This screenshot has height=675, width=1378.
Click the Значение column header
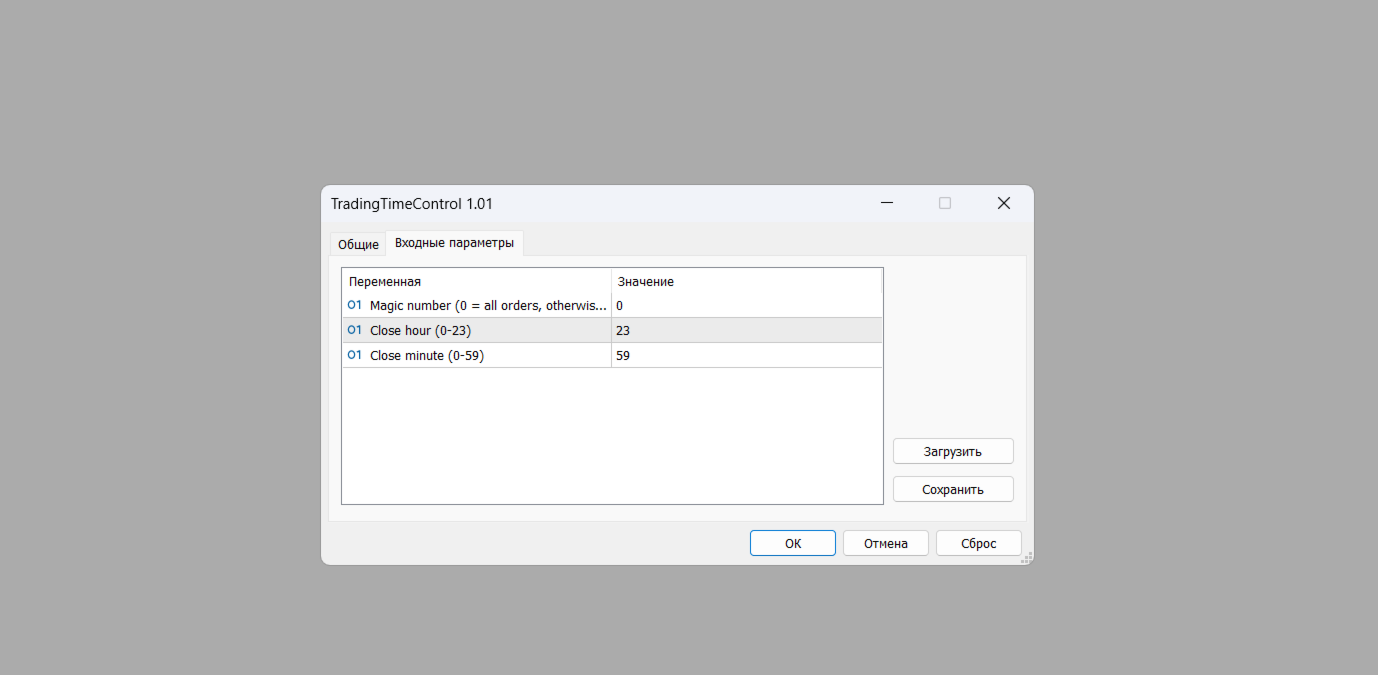click(746, 281)
